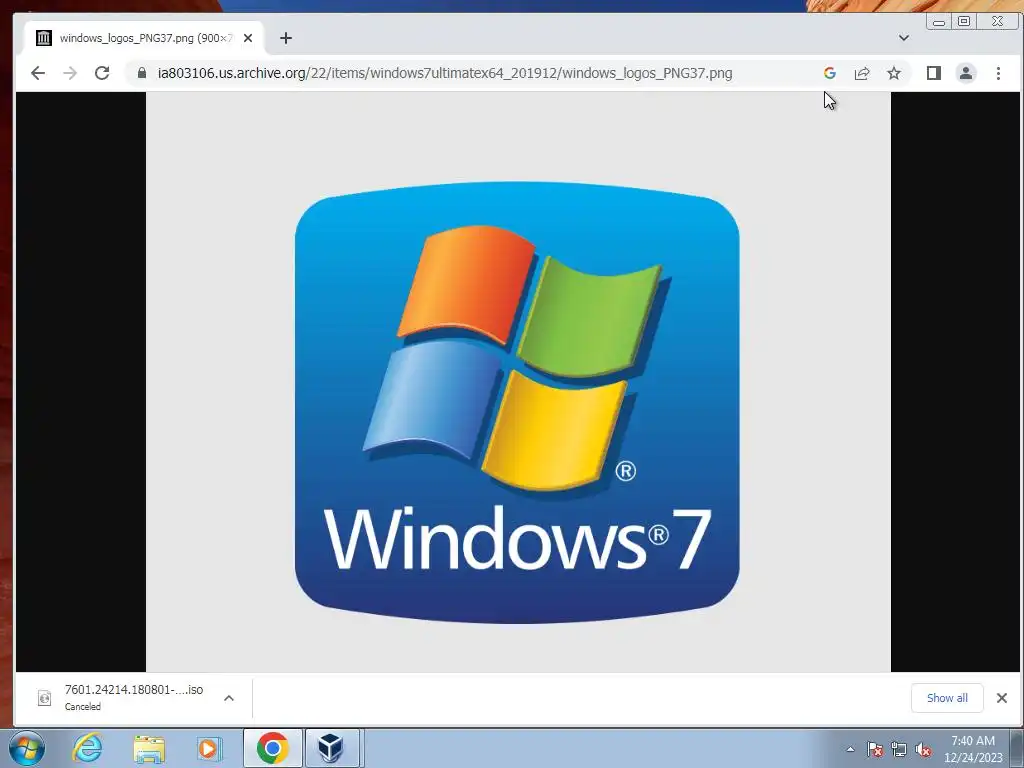The width and height of the screenshot is (1024, 768).
Task: Click the address bar URL
Action: pos(445,73)
